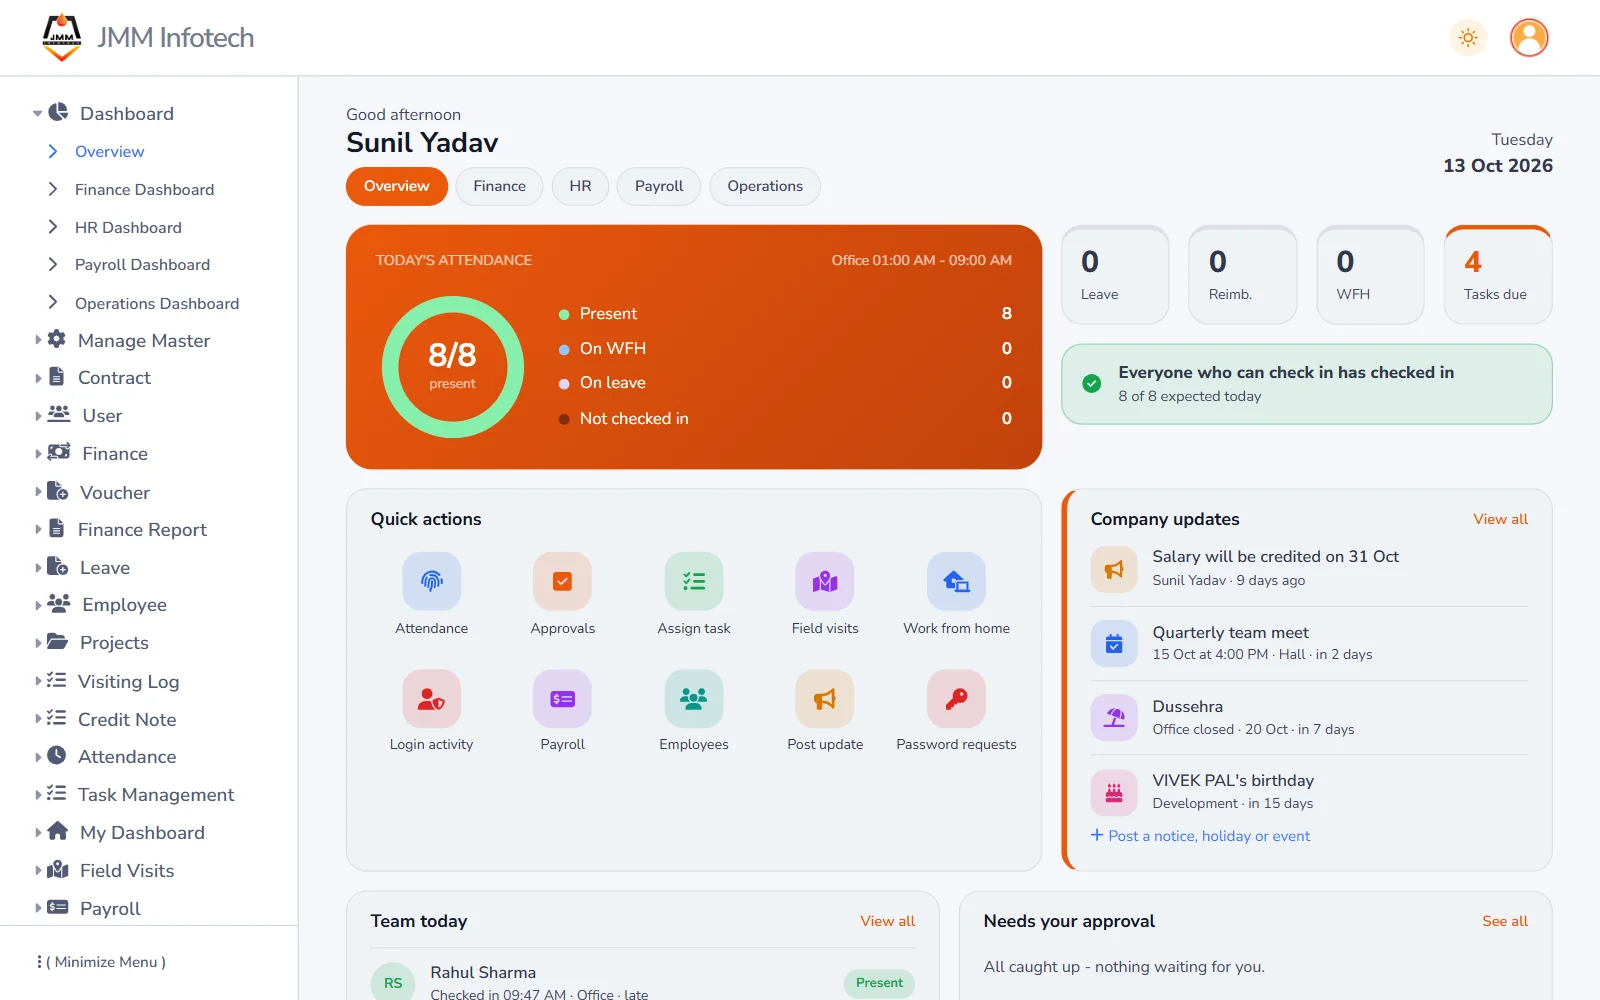Open the Post update megaphone icon

point(825,699)
